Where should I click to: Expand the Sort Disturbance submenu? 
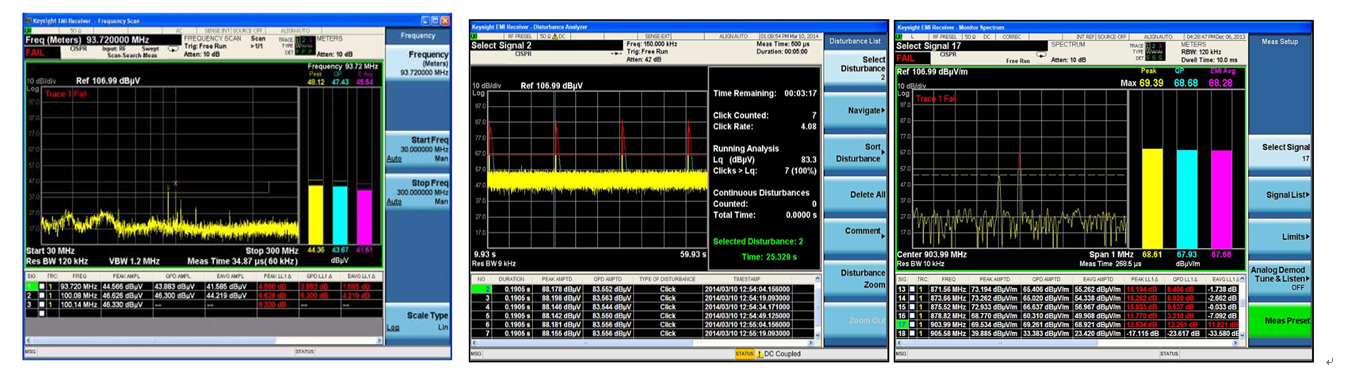click(x=857, y=152)
